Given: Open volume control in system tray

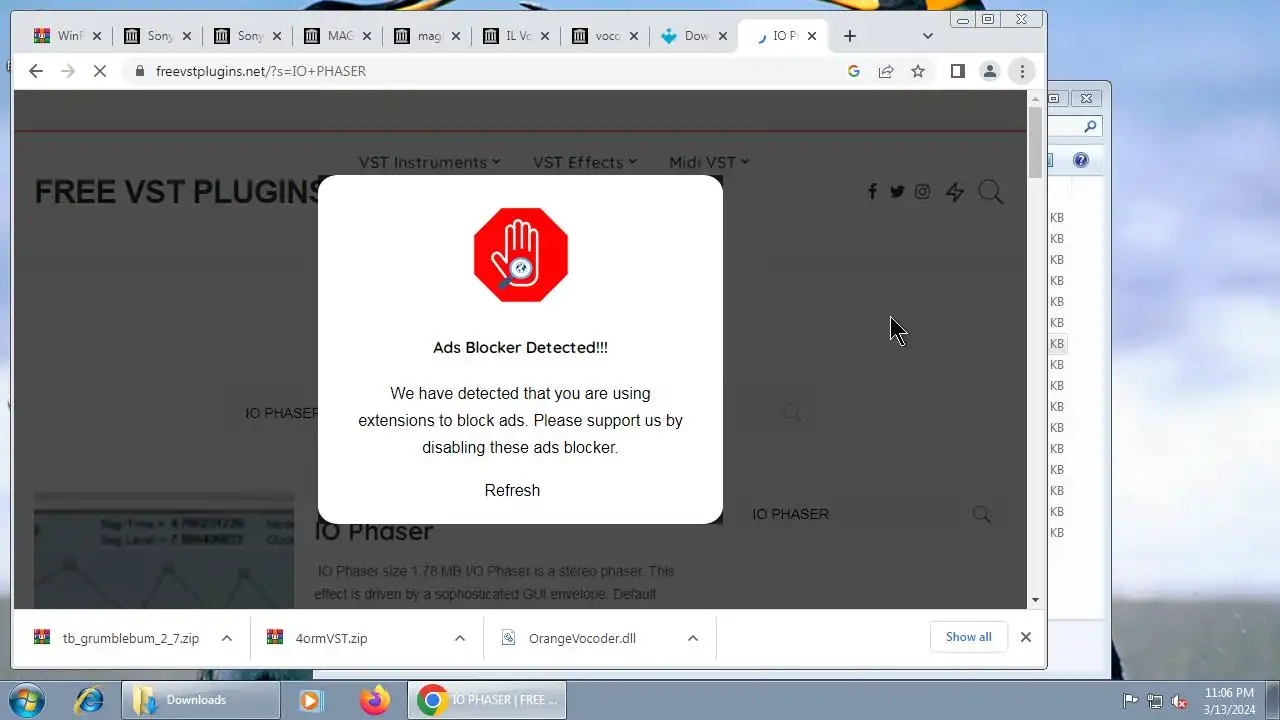Looking at the screenshot, I should coord(1179,701).
